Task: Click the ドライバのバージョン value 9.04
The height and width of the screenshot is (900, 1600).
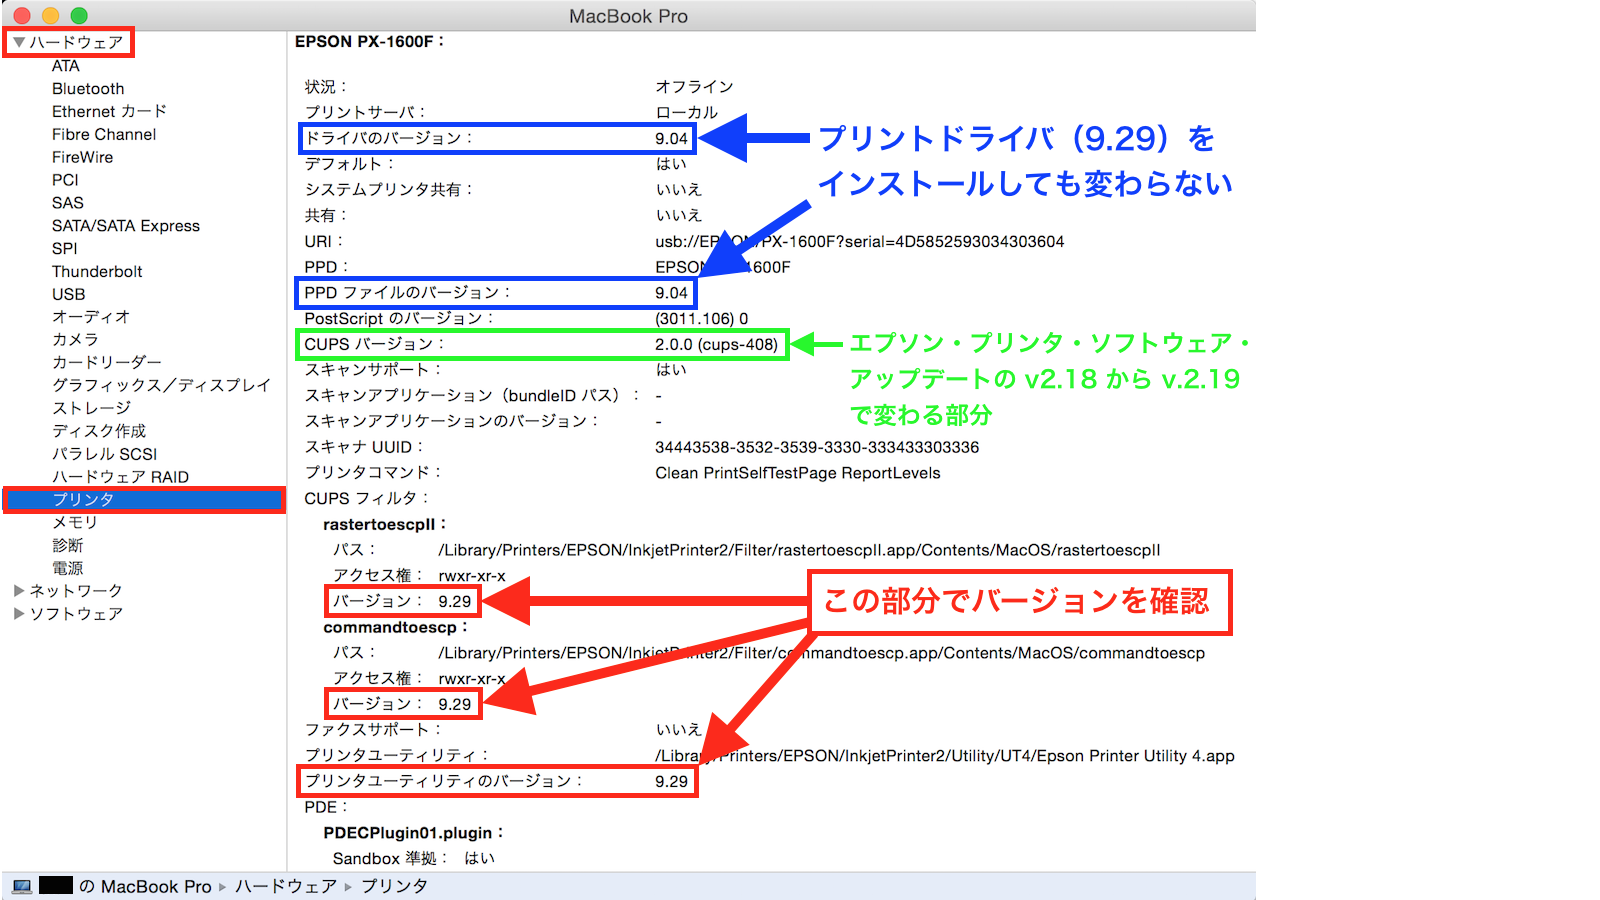Action: coord(672,139)
